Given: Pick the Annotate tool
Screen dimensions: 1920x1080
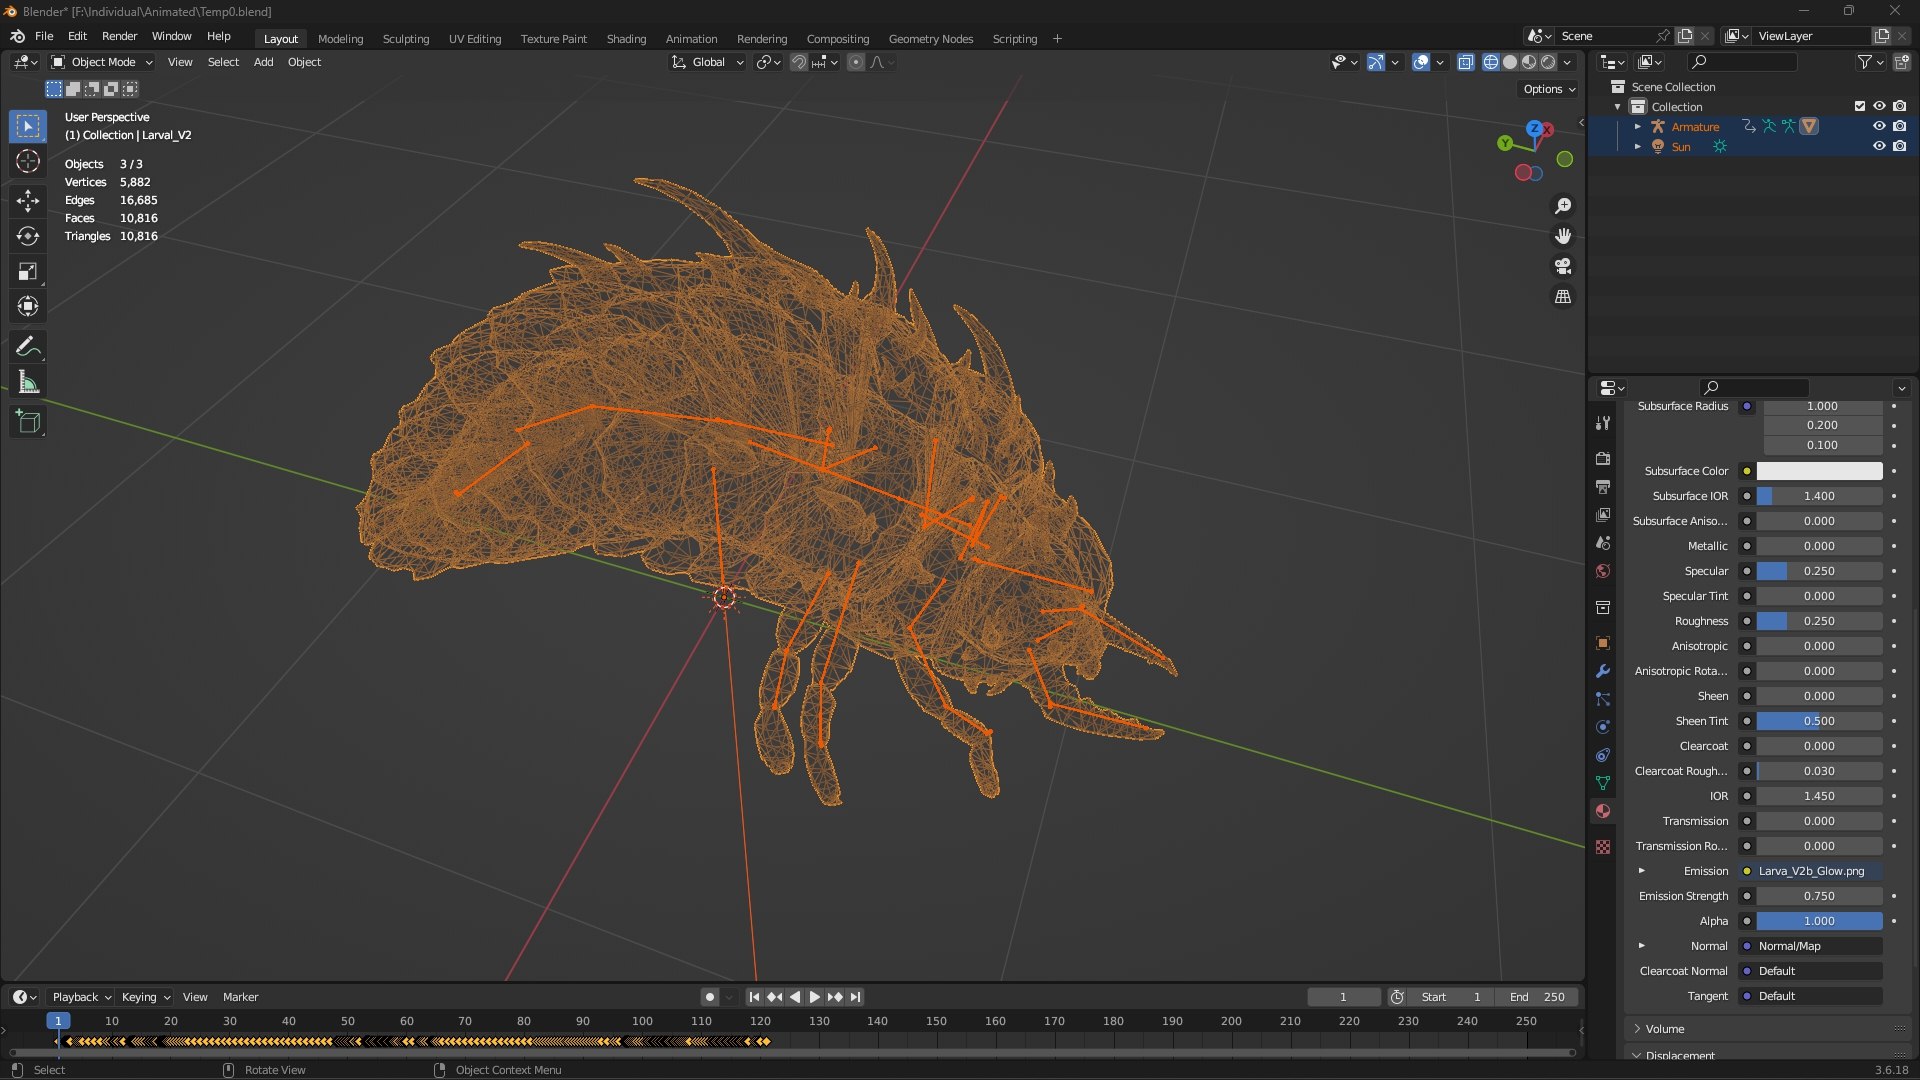Looking at the screenshot, I should pyautogui.click(x=28, y=347).
